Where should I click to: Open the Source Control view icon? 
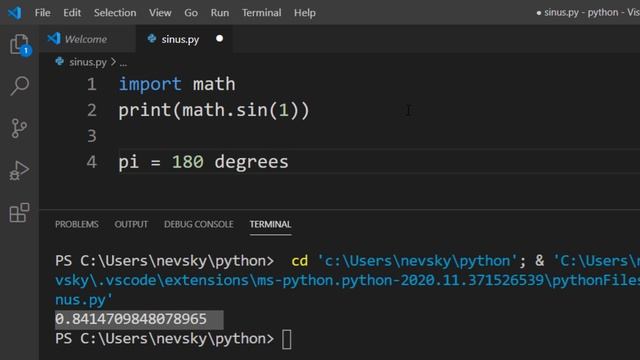pos(19,128)
